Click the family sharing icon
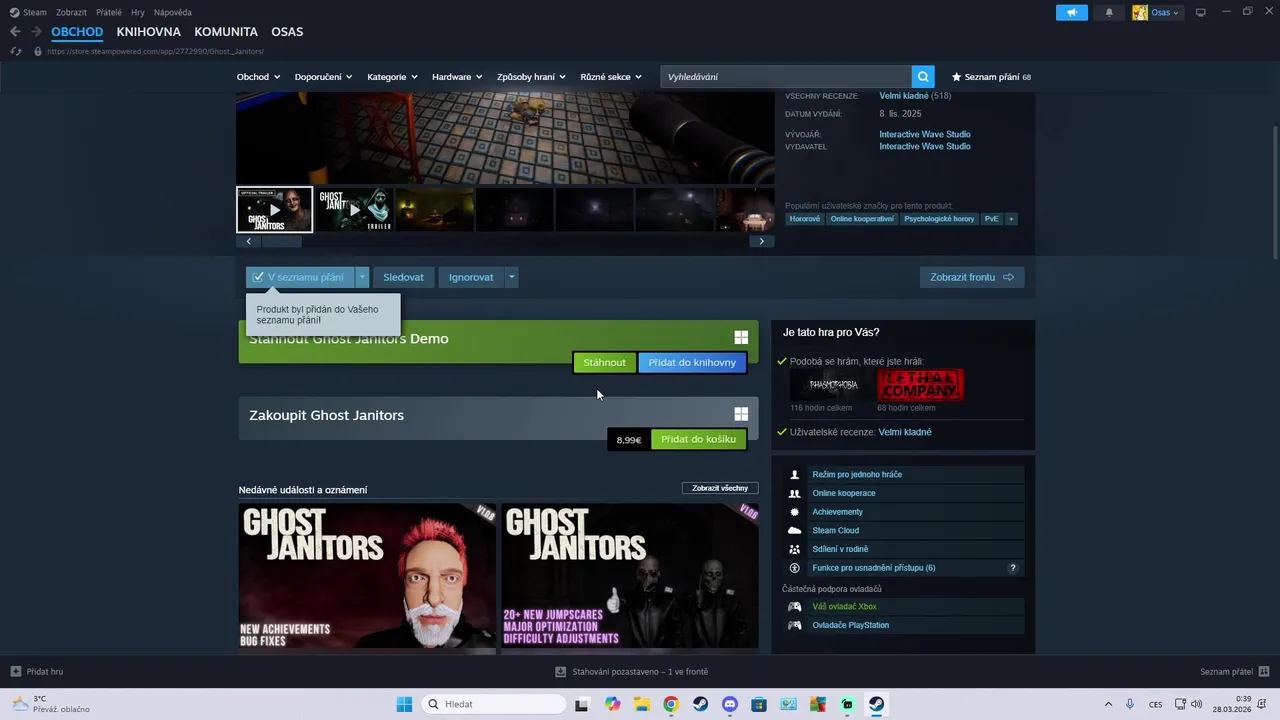The height and width of the screenshot is (720, 1280). pyautogui.click(x=795, y=549)
